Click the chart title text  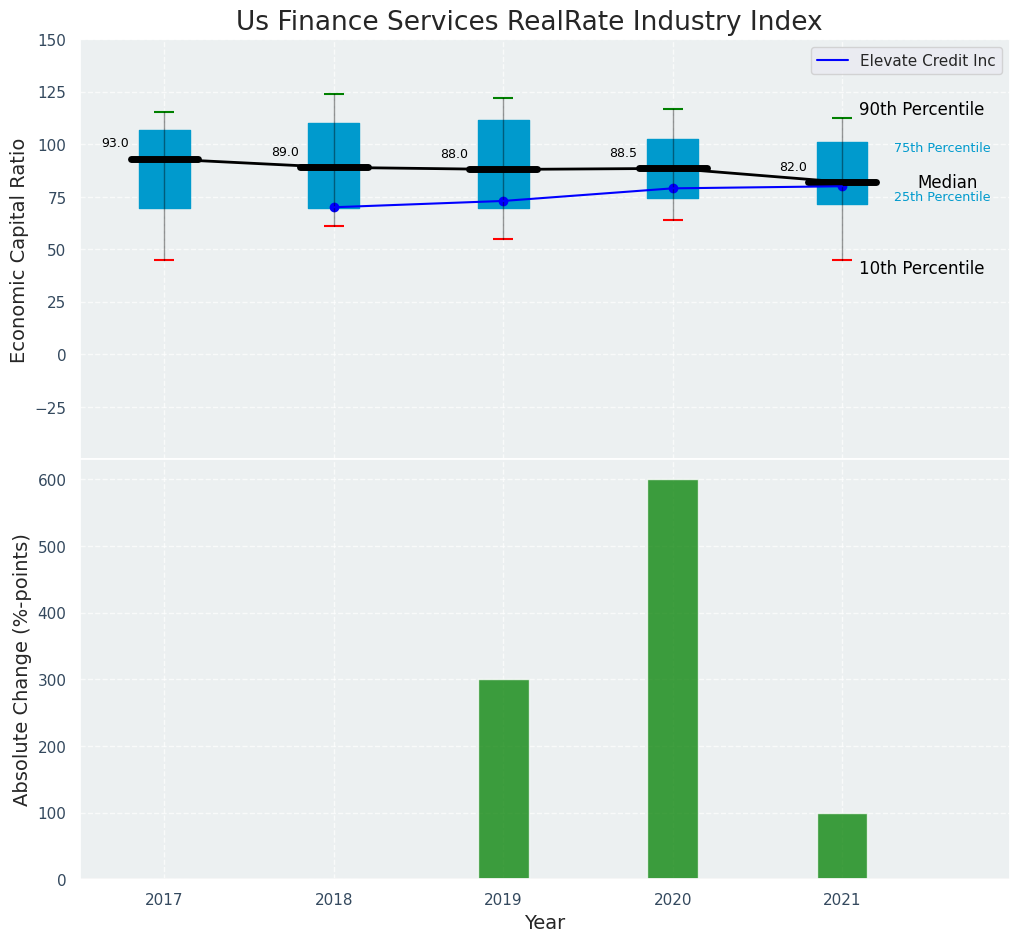pyautogui.click(x=529, y=21)
